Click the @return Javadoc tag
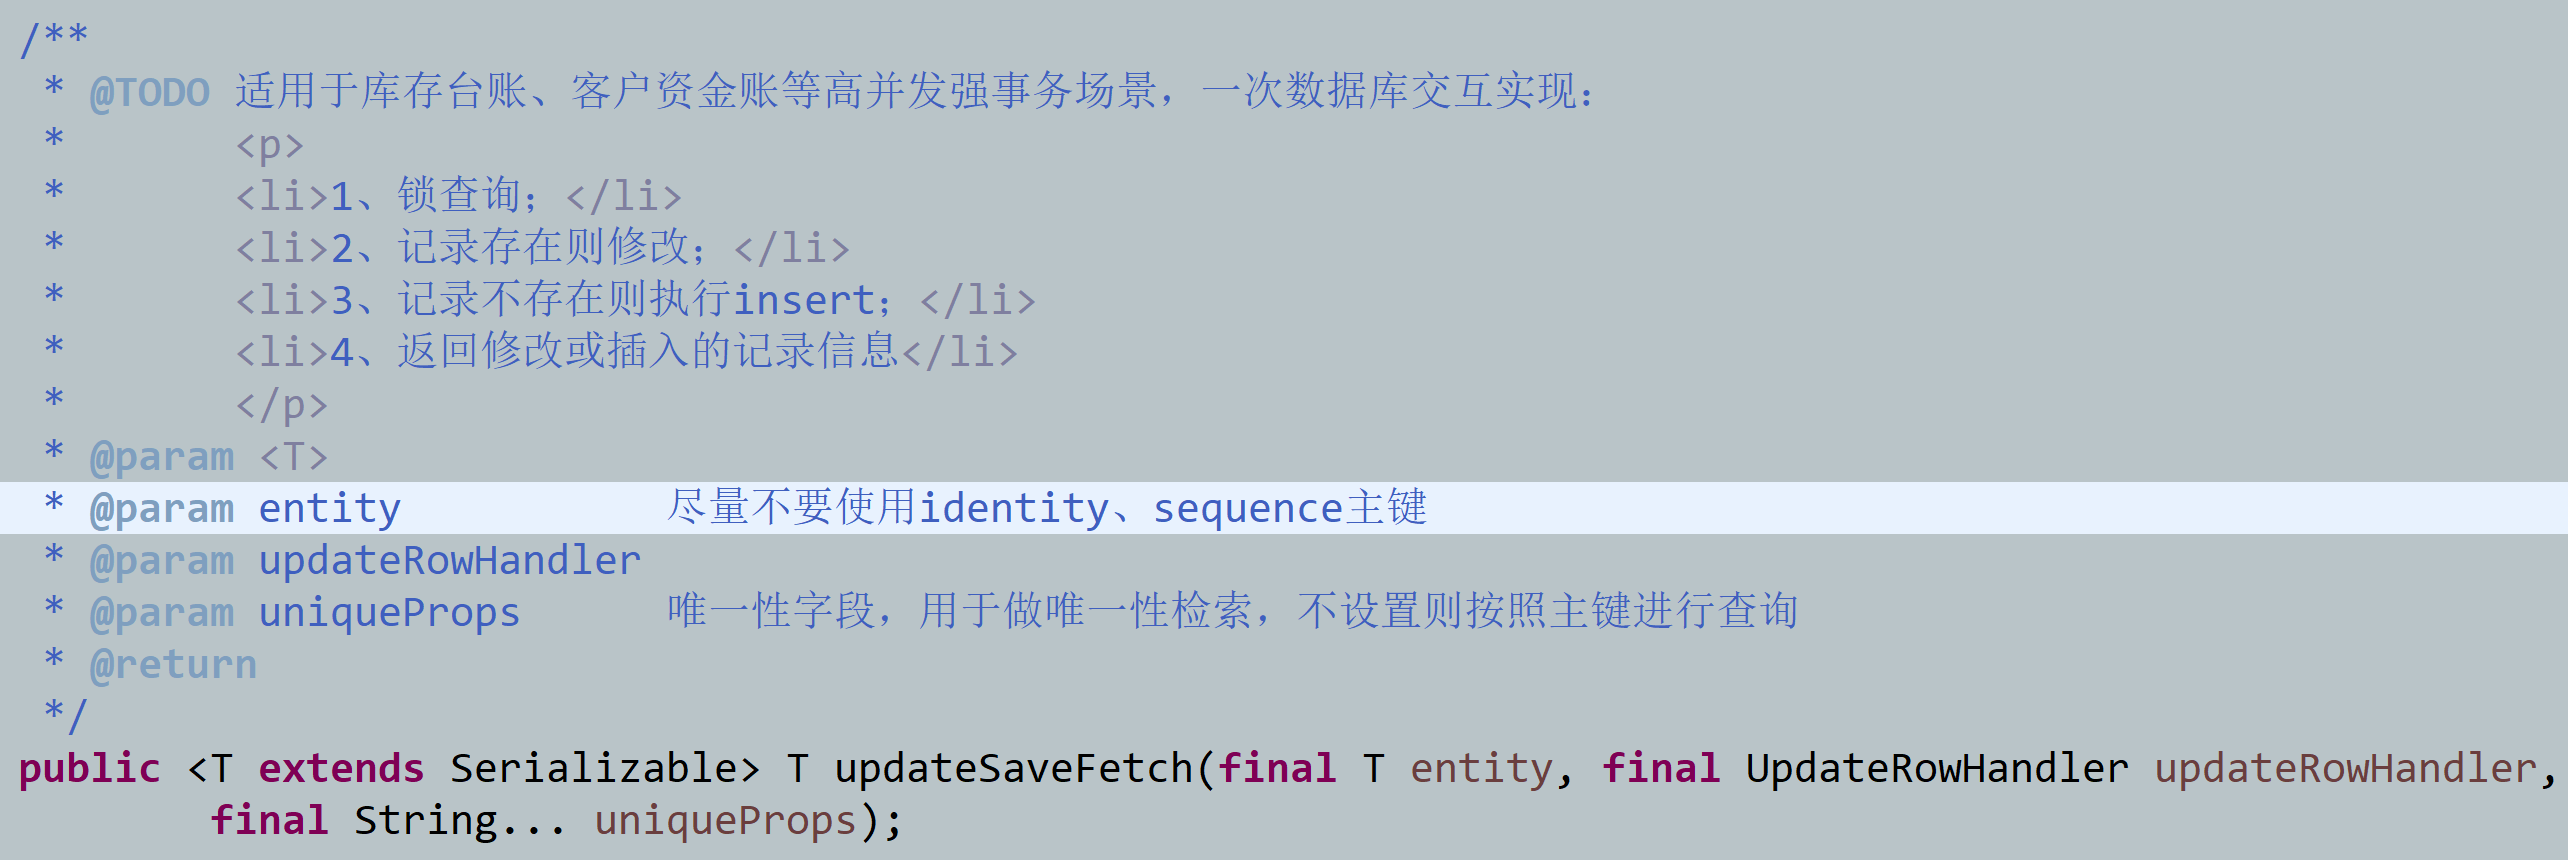The height and width of the screenshot is (860, 2568). (x=173, y=665)
